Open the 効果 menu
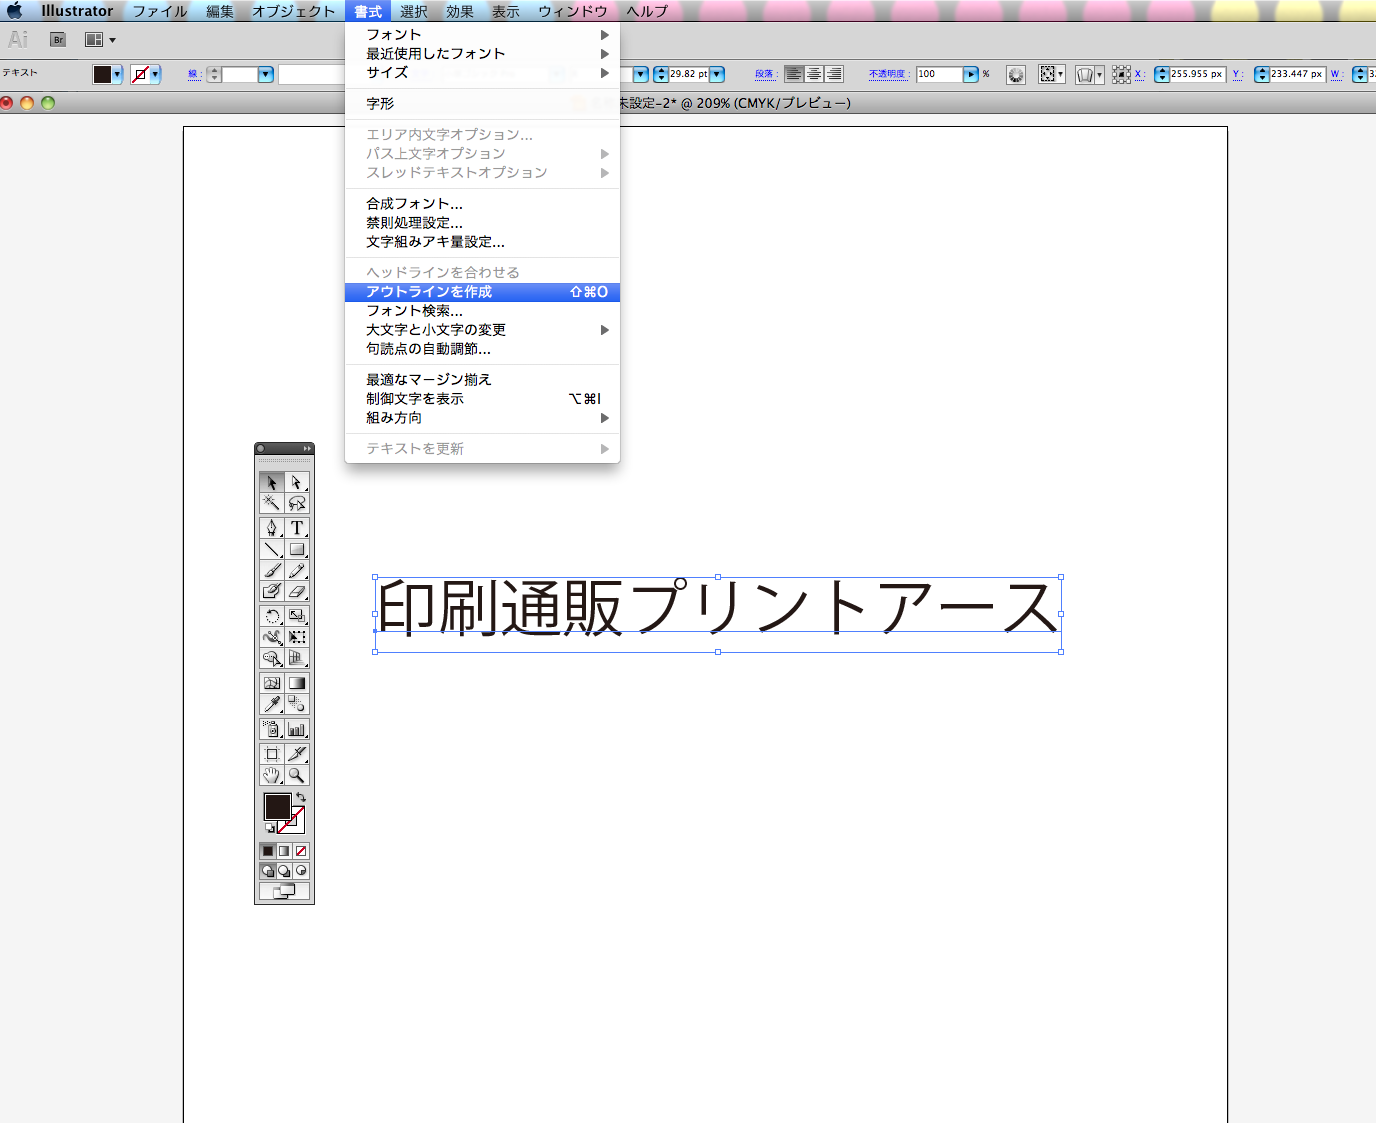The width and height of the screenshot is (1376, 1123). 460,11
